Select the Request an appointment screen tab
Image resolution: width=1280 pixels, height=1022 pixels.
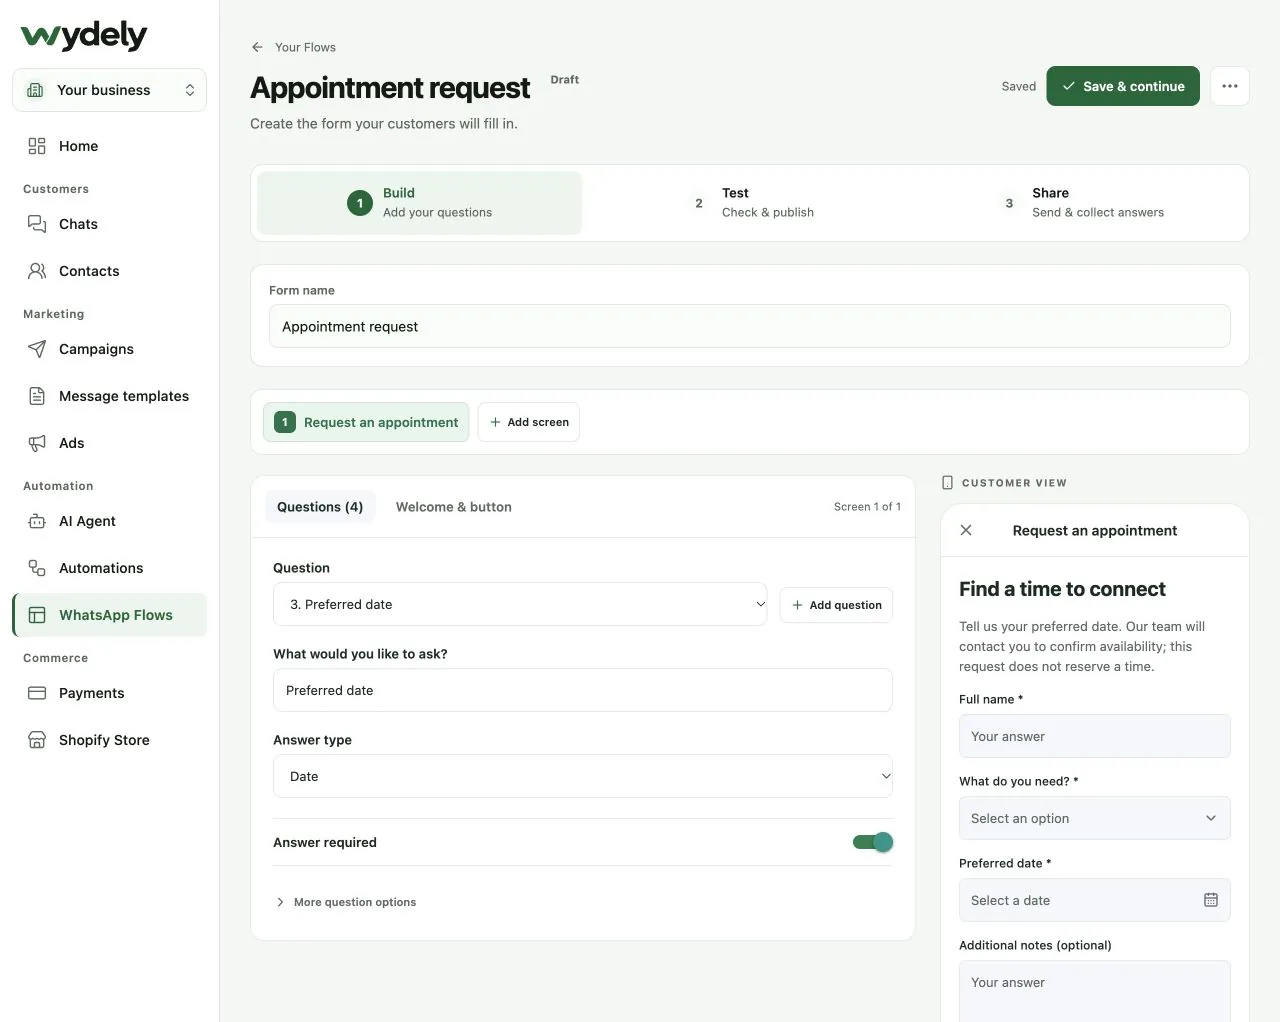click(x=366, y=422)
